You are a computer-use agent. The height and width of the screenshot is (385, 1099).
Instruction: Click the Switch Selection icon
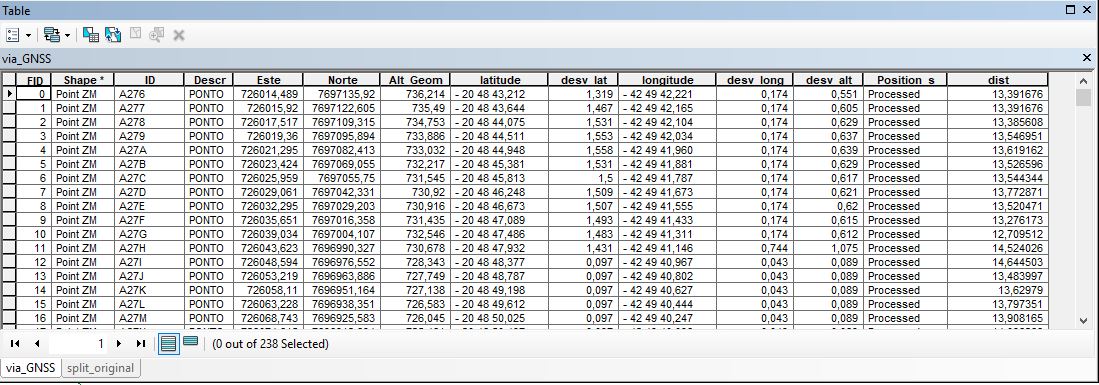112,34
